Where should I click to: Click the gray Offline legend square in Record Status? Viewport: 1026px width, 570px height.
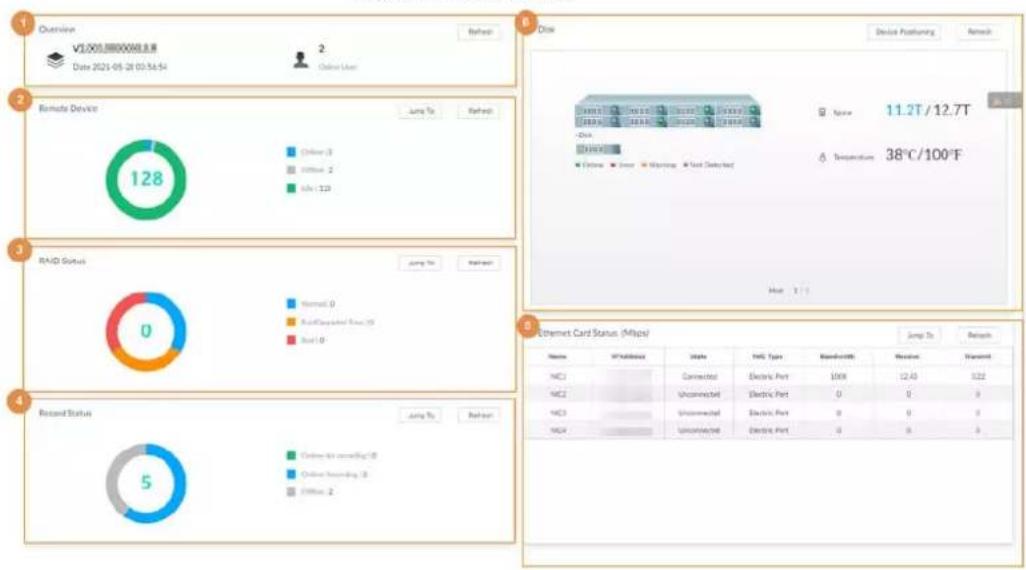pos(291,491)
